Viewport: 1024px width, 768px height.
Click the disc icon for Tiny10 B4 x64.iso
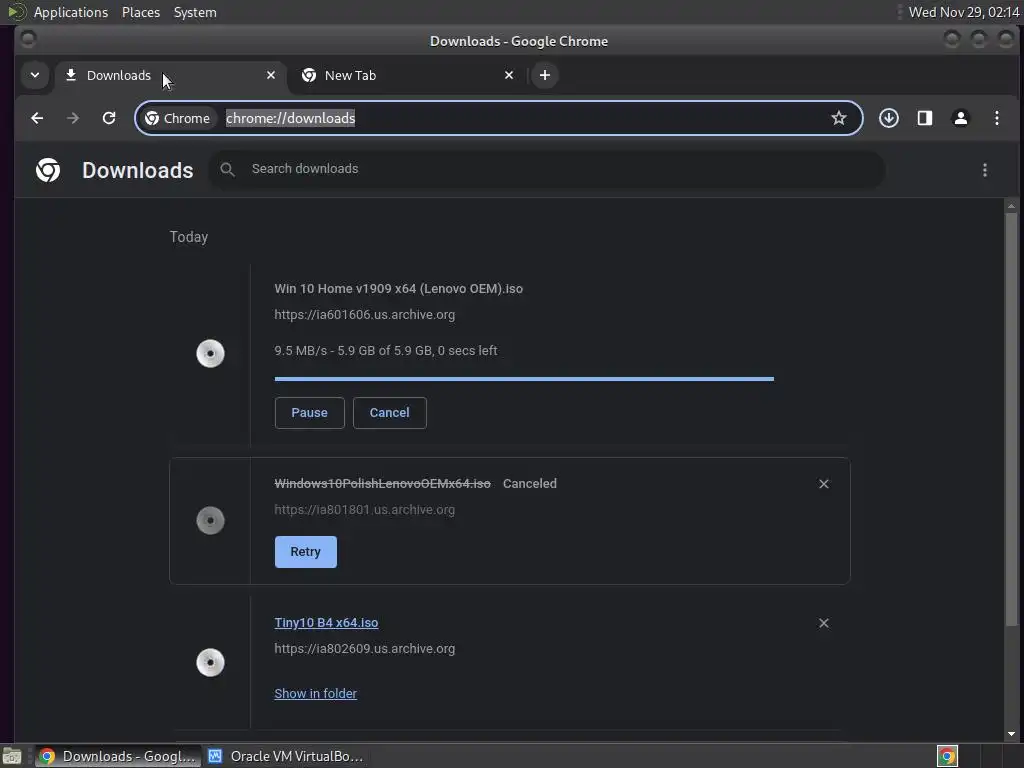[210, 663]
